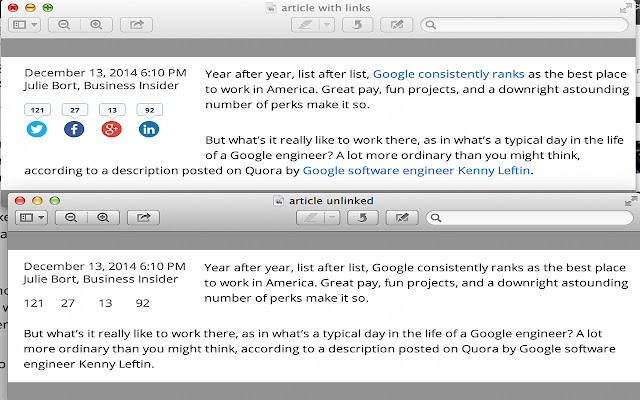The image size is (640, 400).
Task: Show markup toolbar in article with links window
Action: pos(396,24)
